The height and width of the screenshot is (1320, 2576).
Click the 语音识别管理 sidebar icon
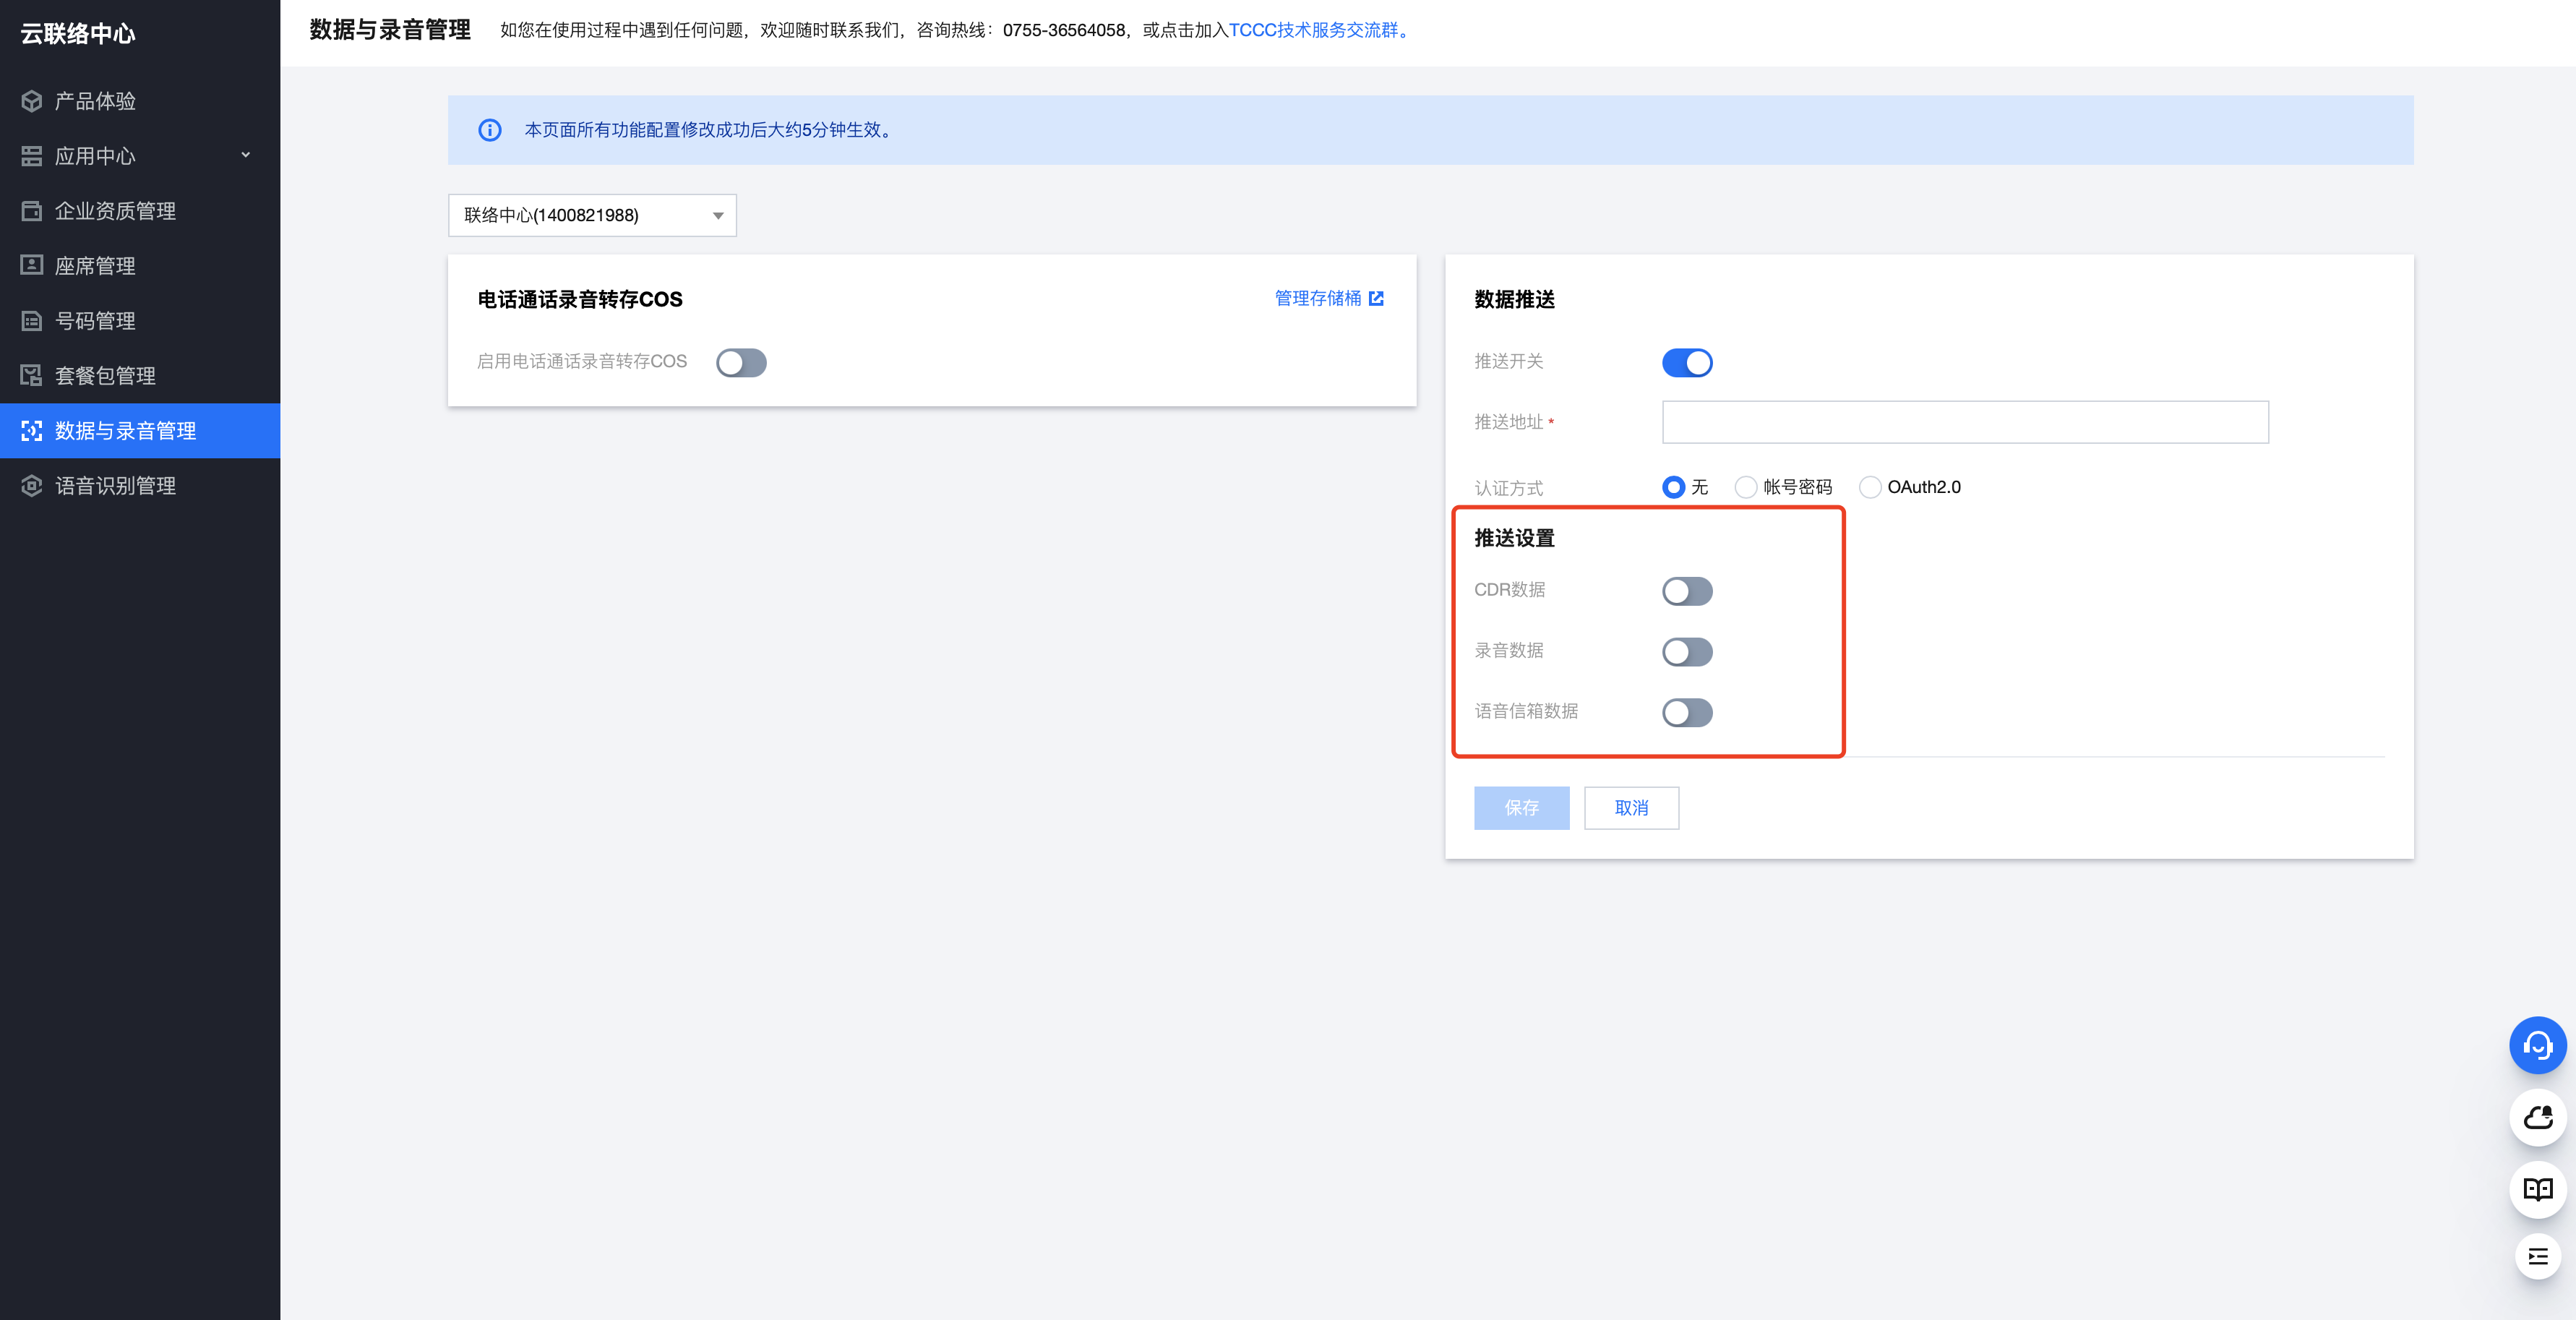tap(32, 486)
